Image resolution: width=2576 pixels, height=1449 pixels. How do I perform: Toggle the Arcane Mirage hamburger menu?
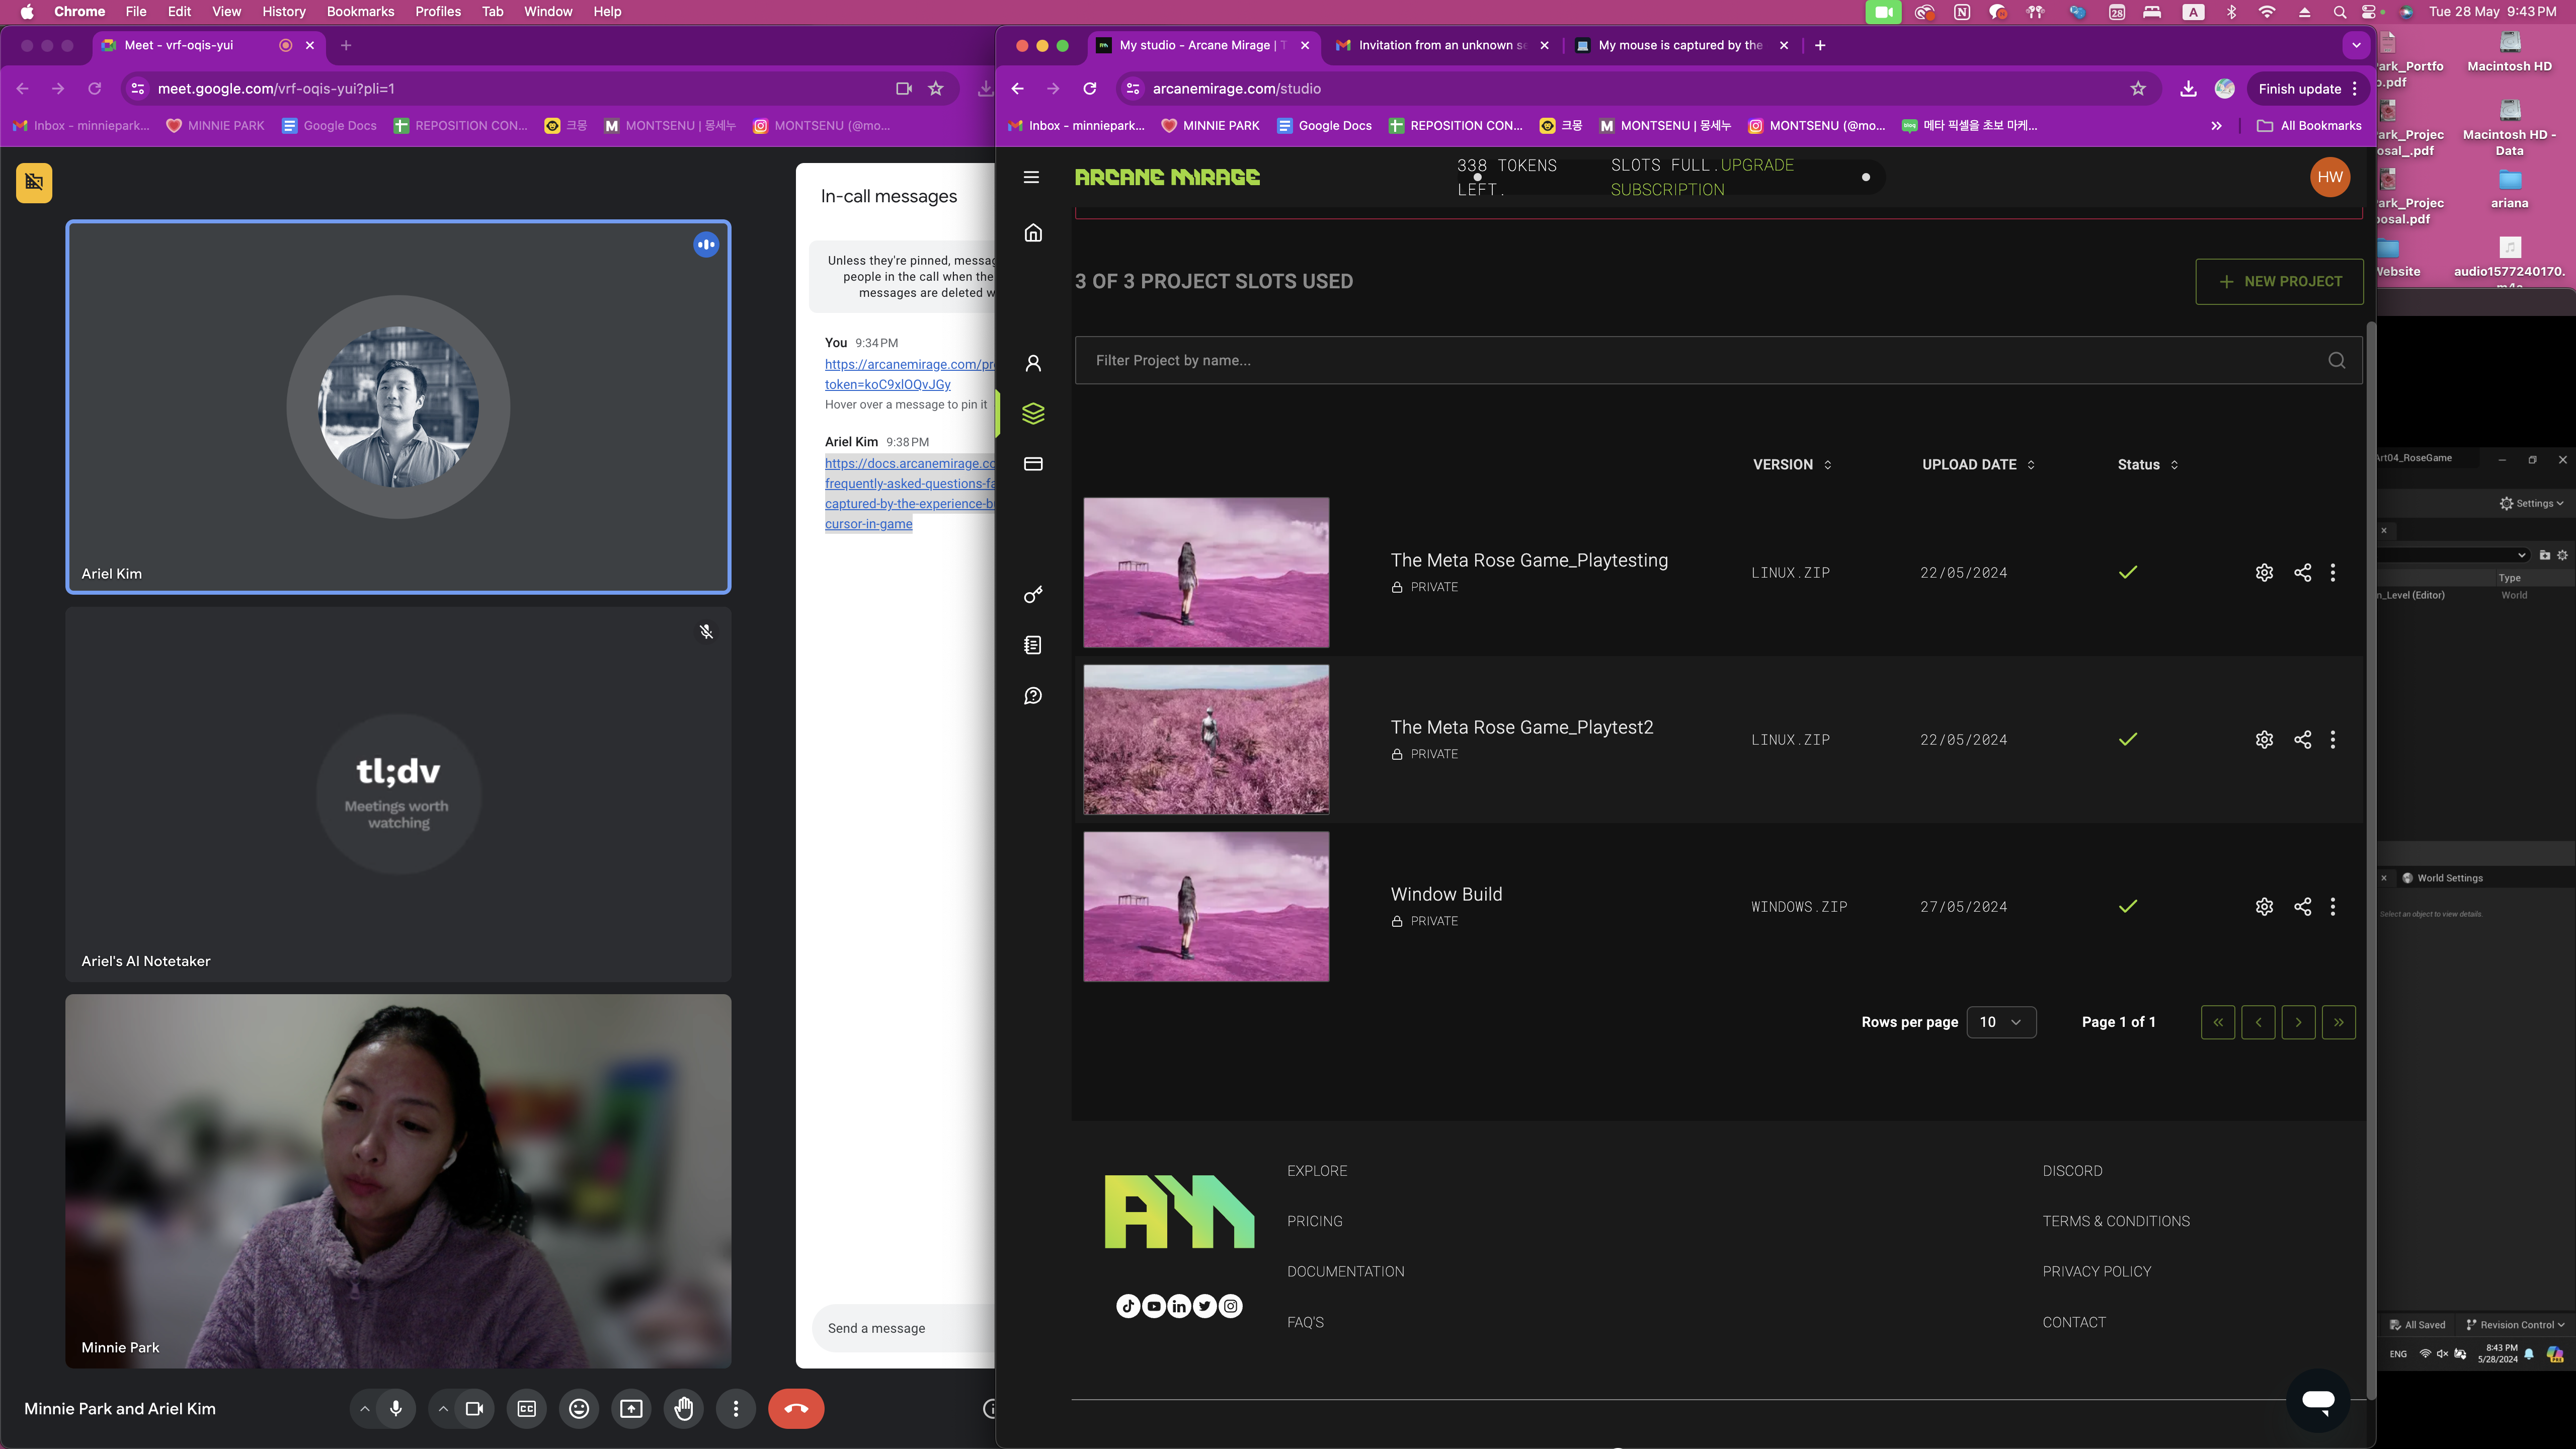pyautogui.click(x=1031, y=177)
